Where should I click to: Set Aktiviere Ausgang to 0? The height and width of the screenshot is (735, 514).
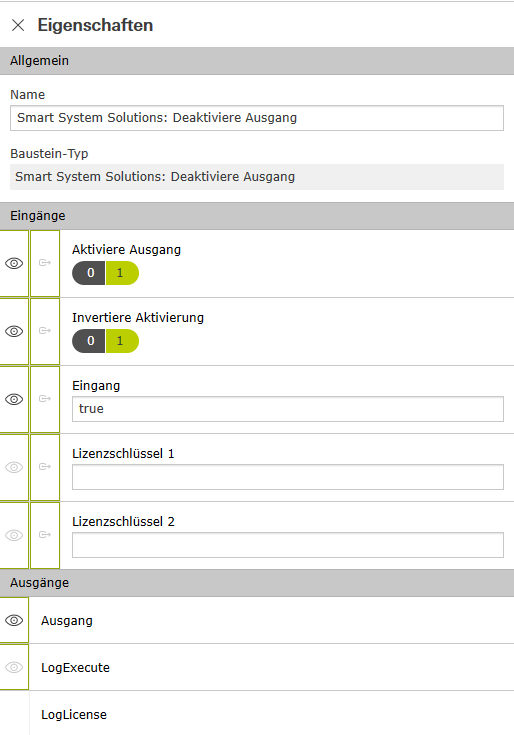[x=89, y=273]
